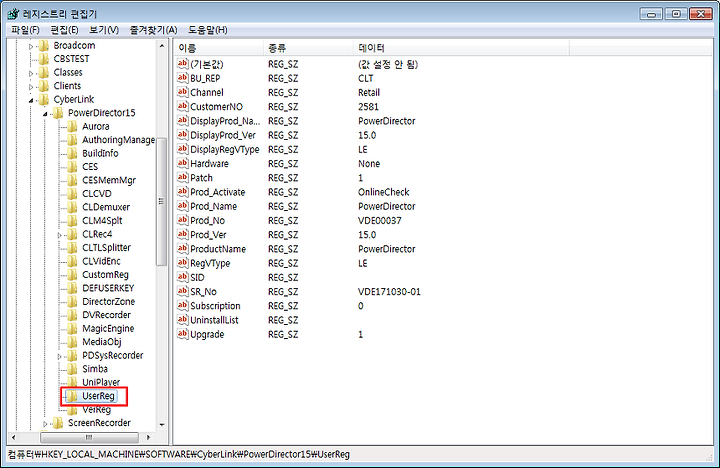Click the SR_No string value icon
This screenshot has height=468, width=720.
182,291
